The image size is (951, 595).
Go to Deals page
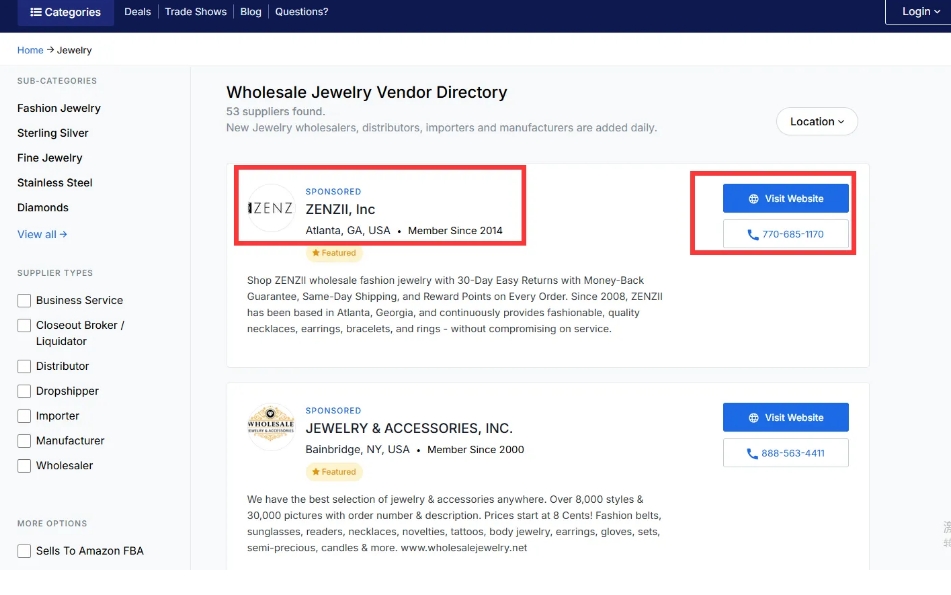pos(138,12)
